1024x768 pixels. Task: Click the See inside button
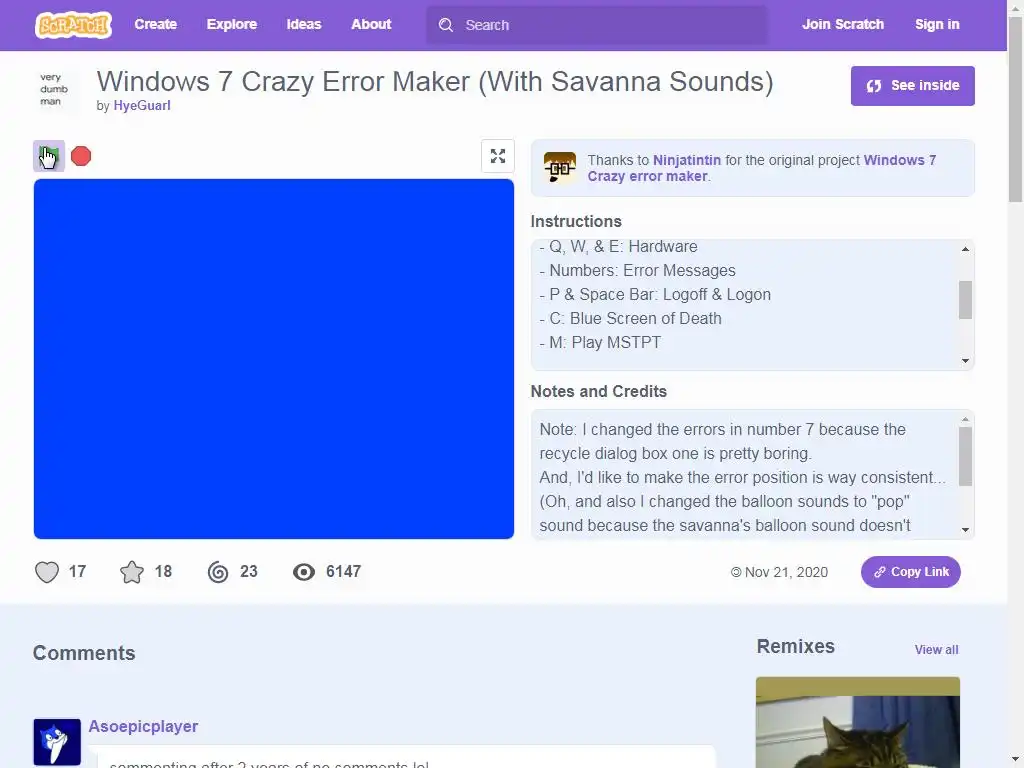pyautogui.click(x=912, y=86)
